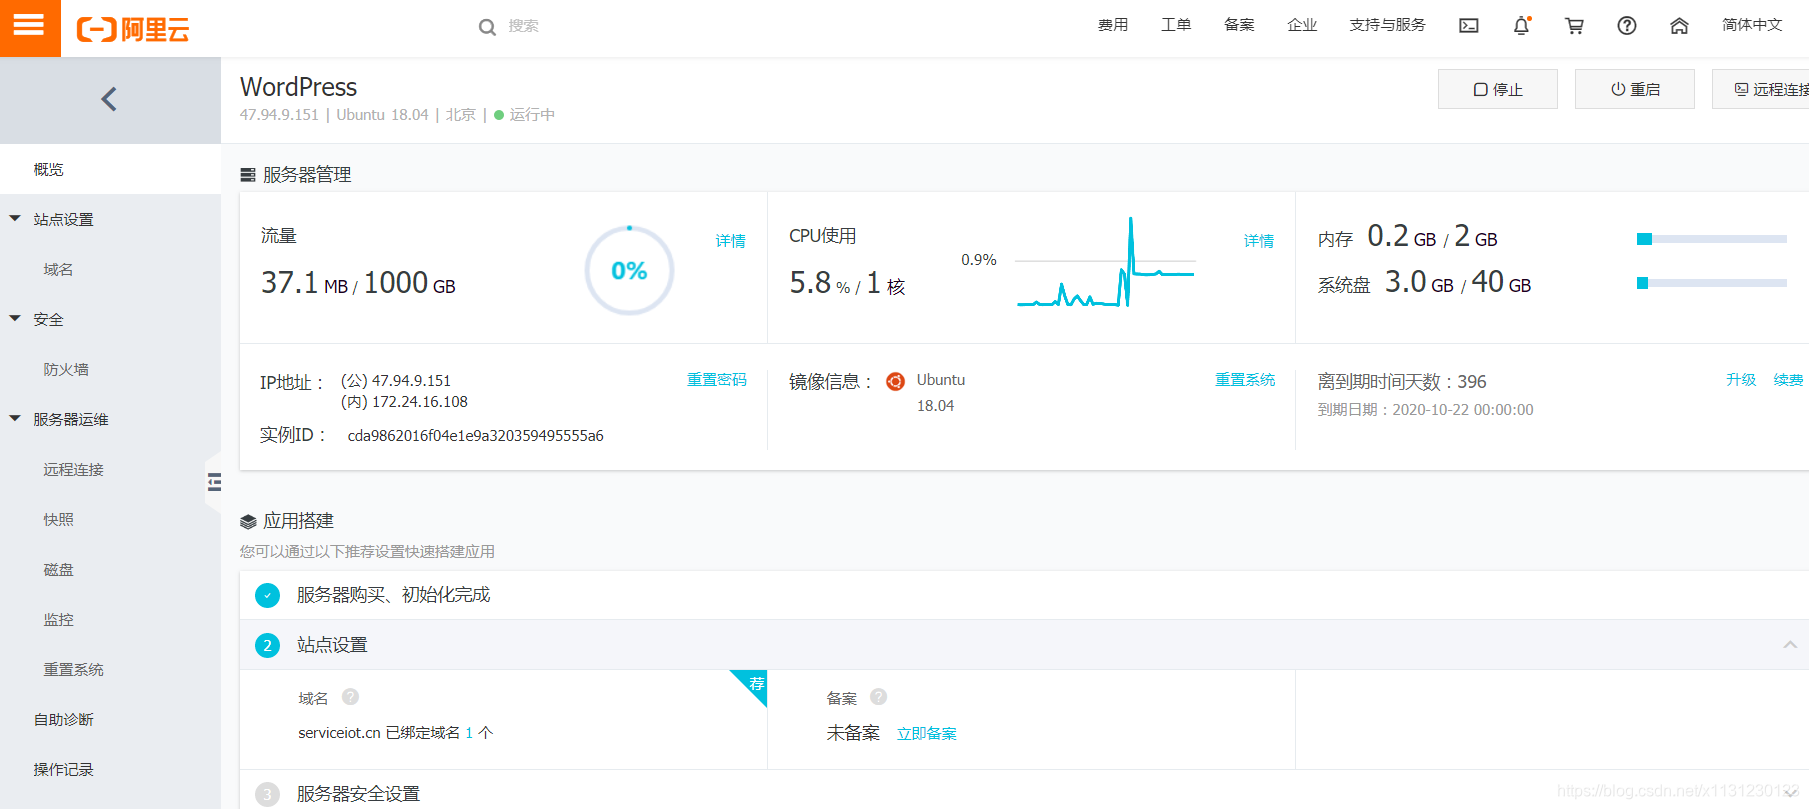The height and width of the screenshot is (809, 1809).
Task: Go to the home icon
Action: point(1679,26)
